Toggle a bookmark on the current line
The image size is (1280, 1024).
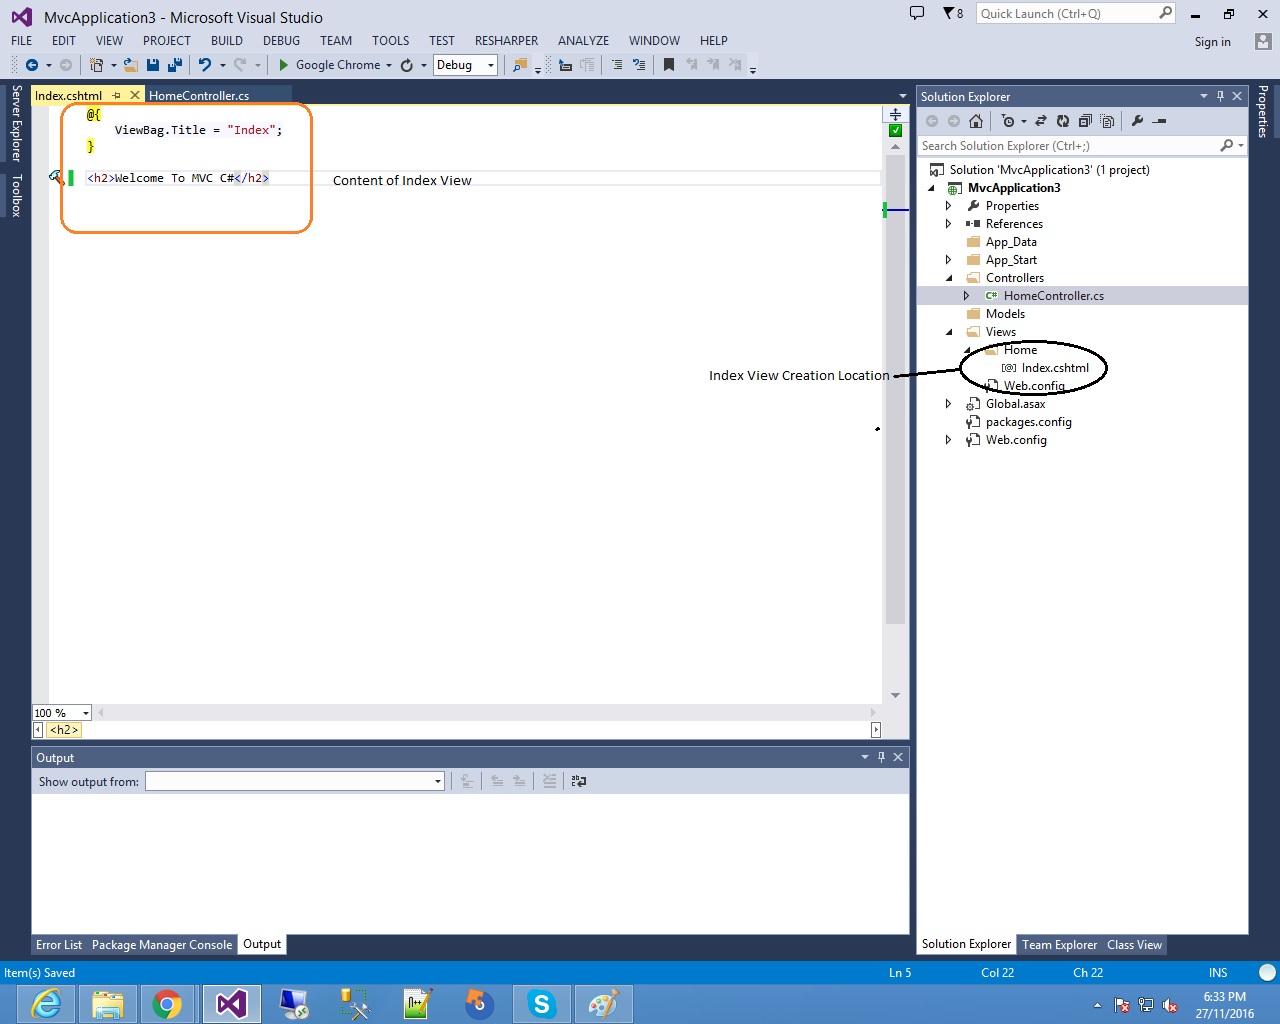[668, 64]
